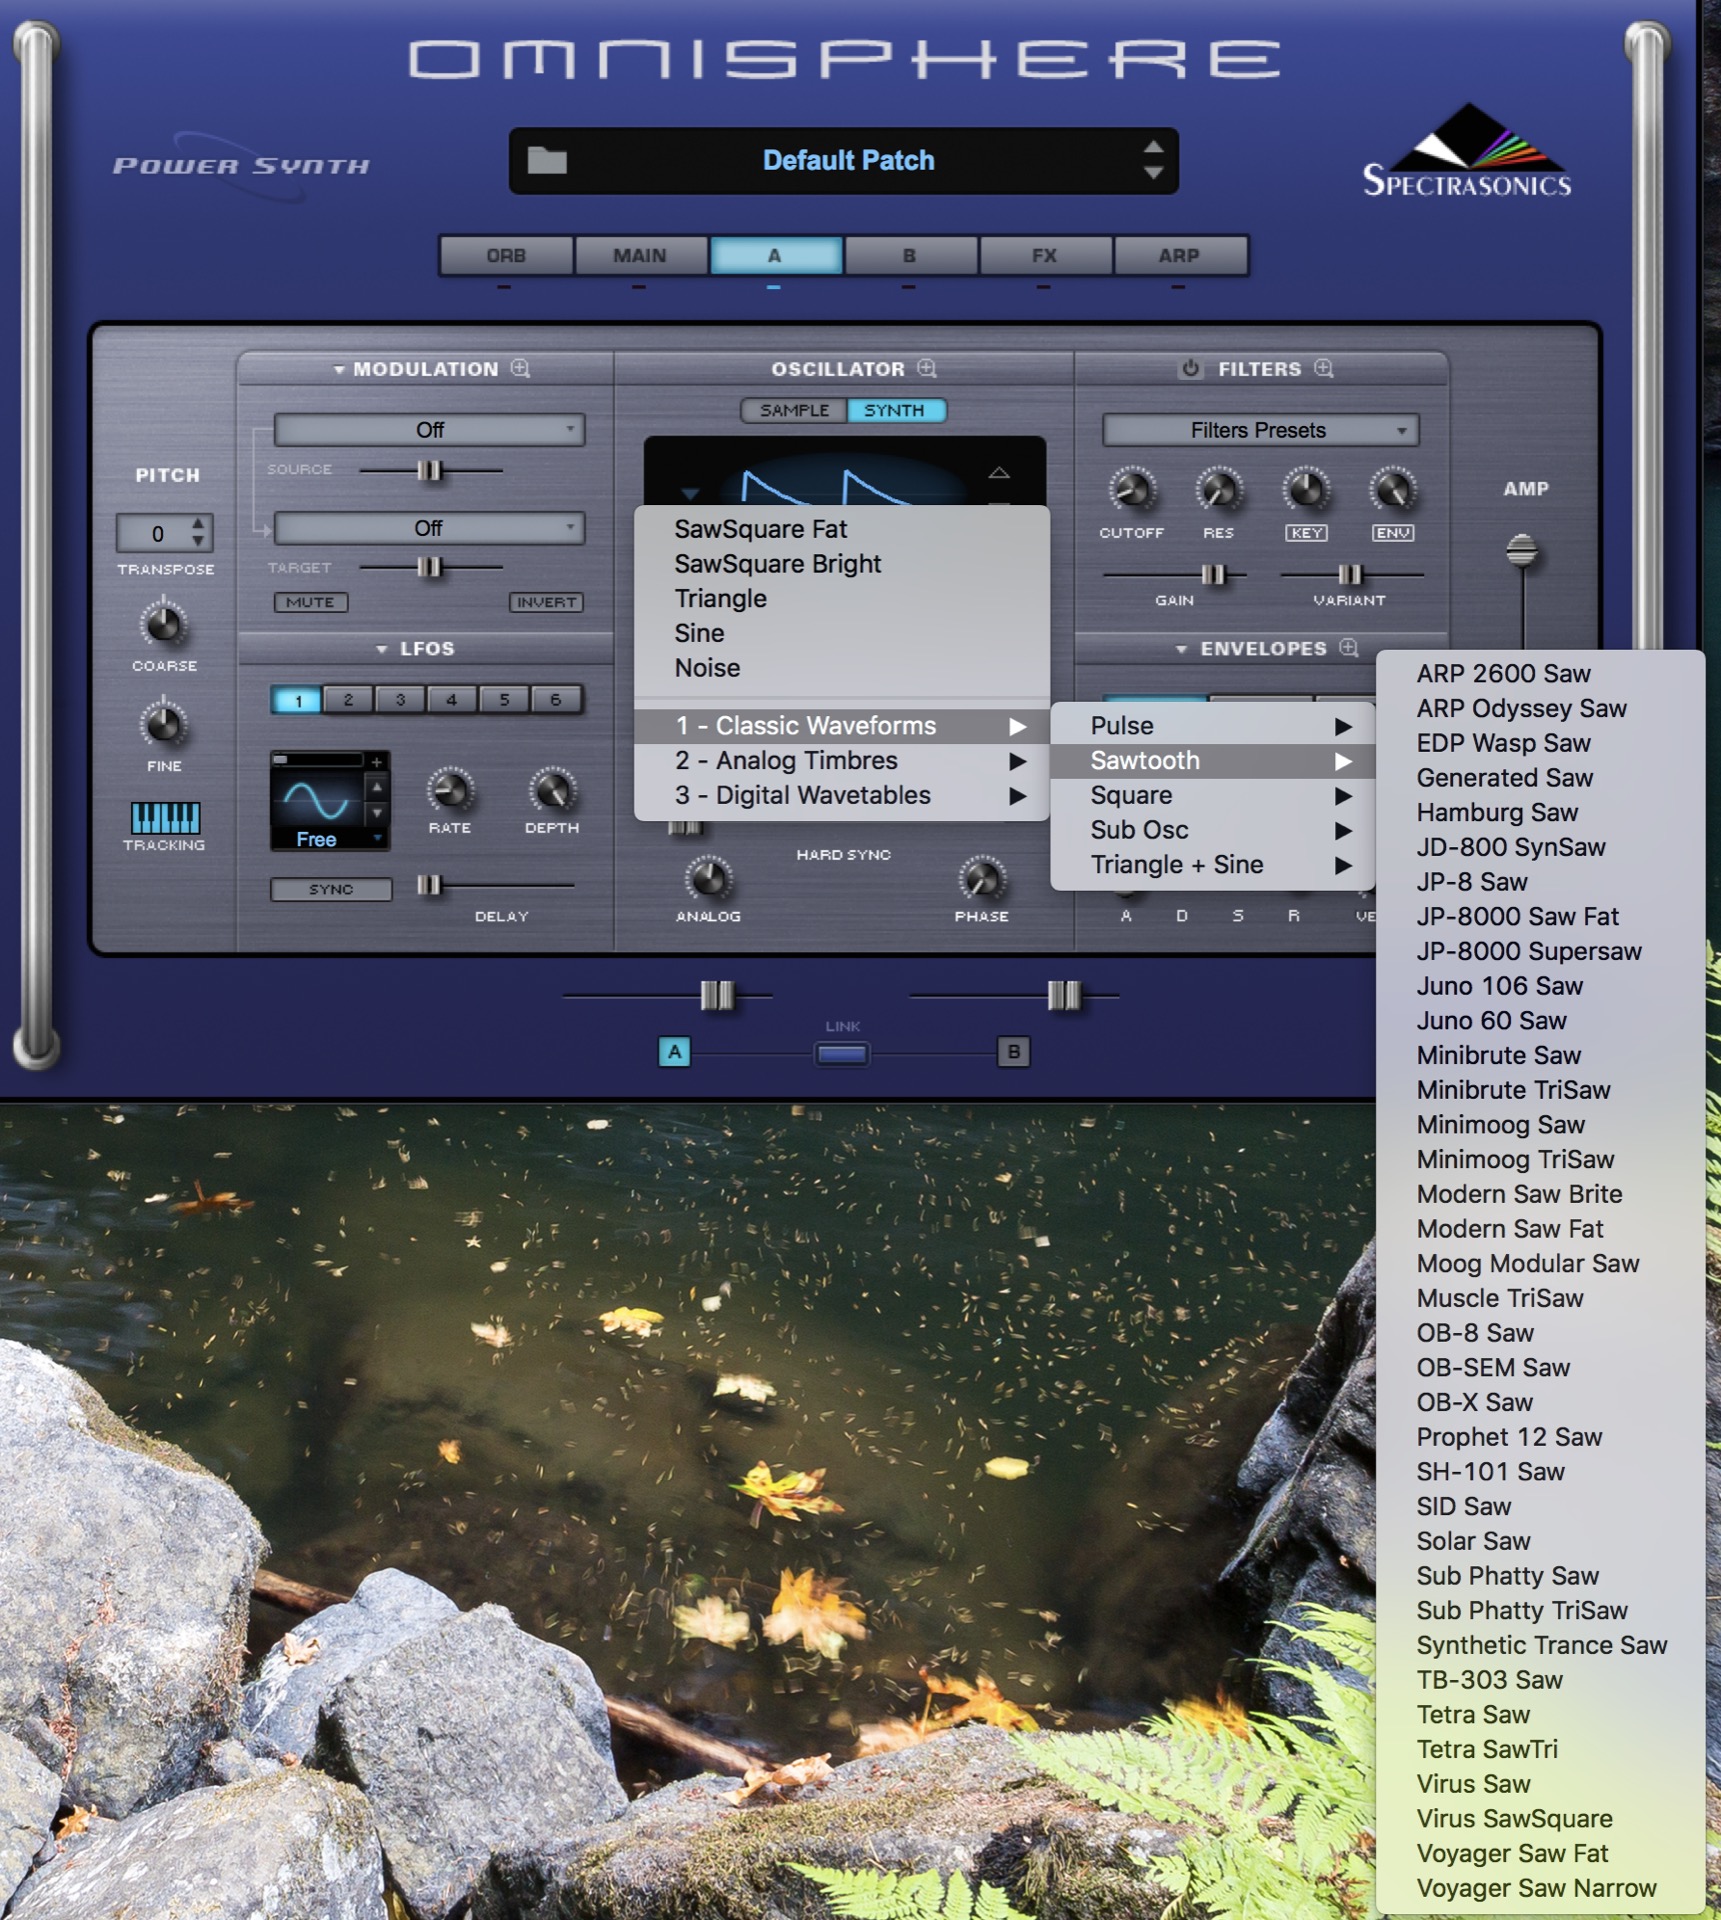Switch to the ORB tab

pyautogui.click(x=506, y=255)
